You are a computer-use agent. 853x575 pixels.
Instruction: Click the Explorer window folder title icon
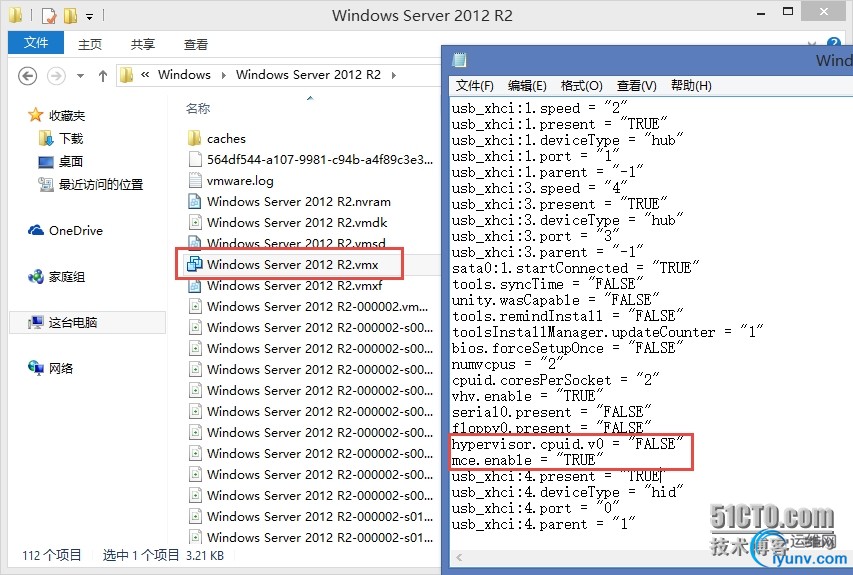point(16,15)
